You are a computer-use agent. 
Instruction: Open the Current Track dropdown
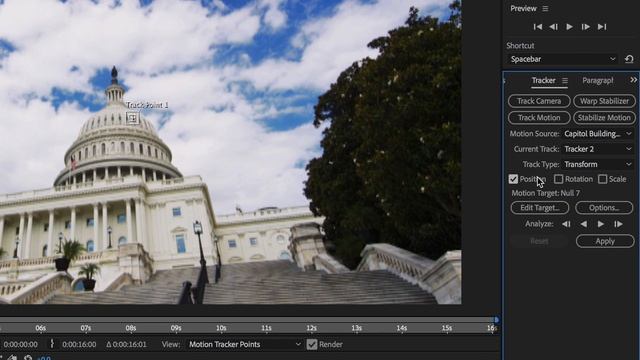pos(598,149)
